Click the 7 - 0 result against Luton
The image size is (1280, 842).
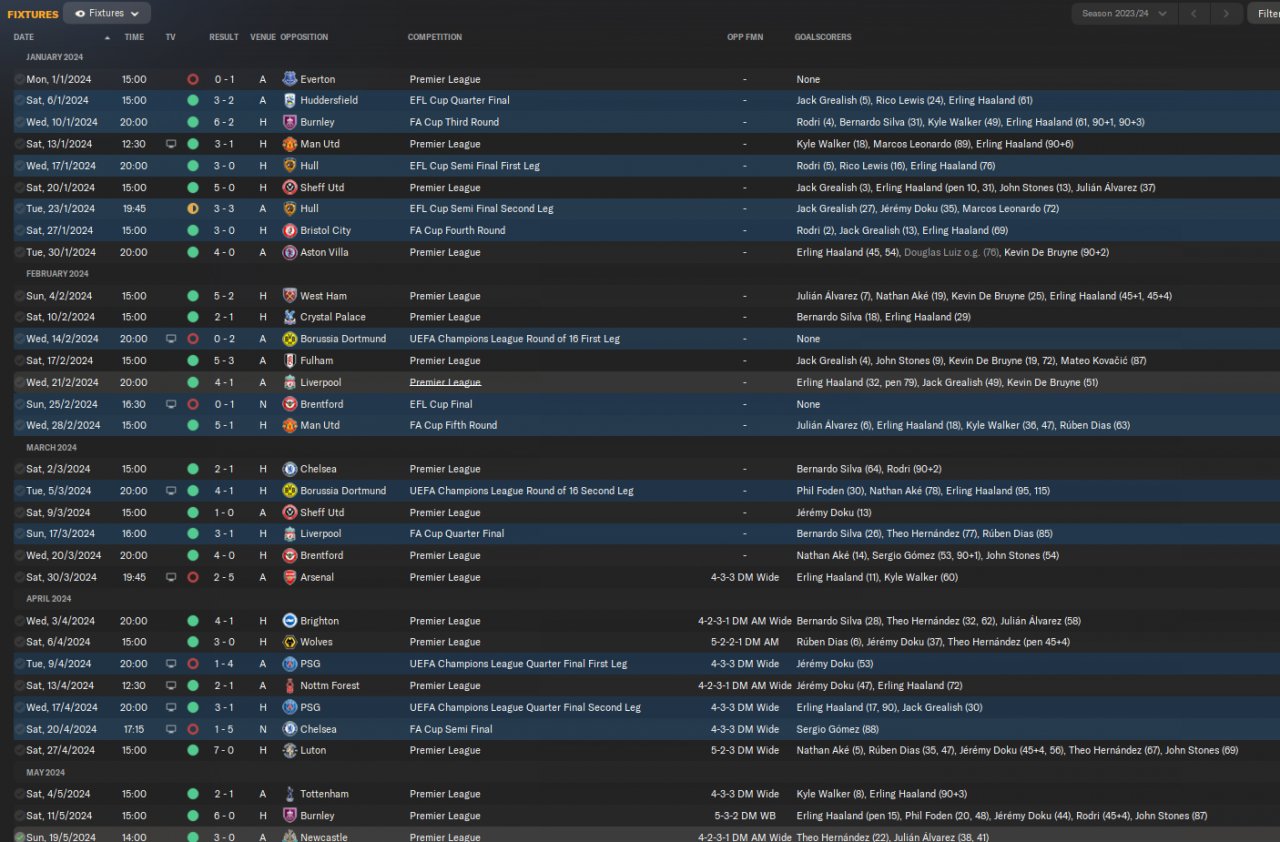[x=224, y=750]
